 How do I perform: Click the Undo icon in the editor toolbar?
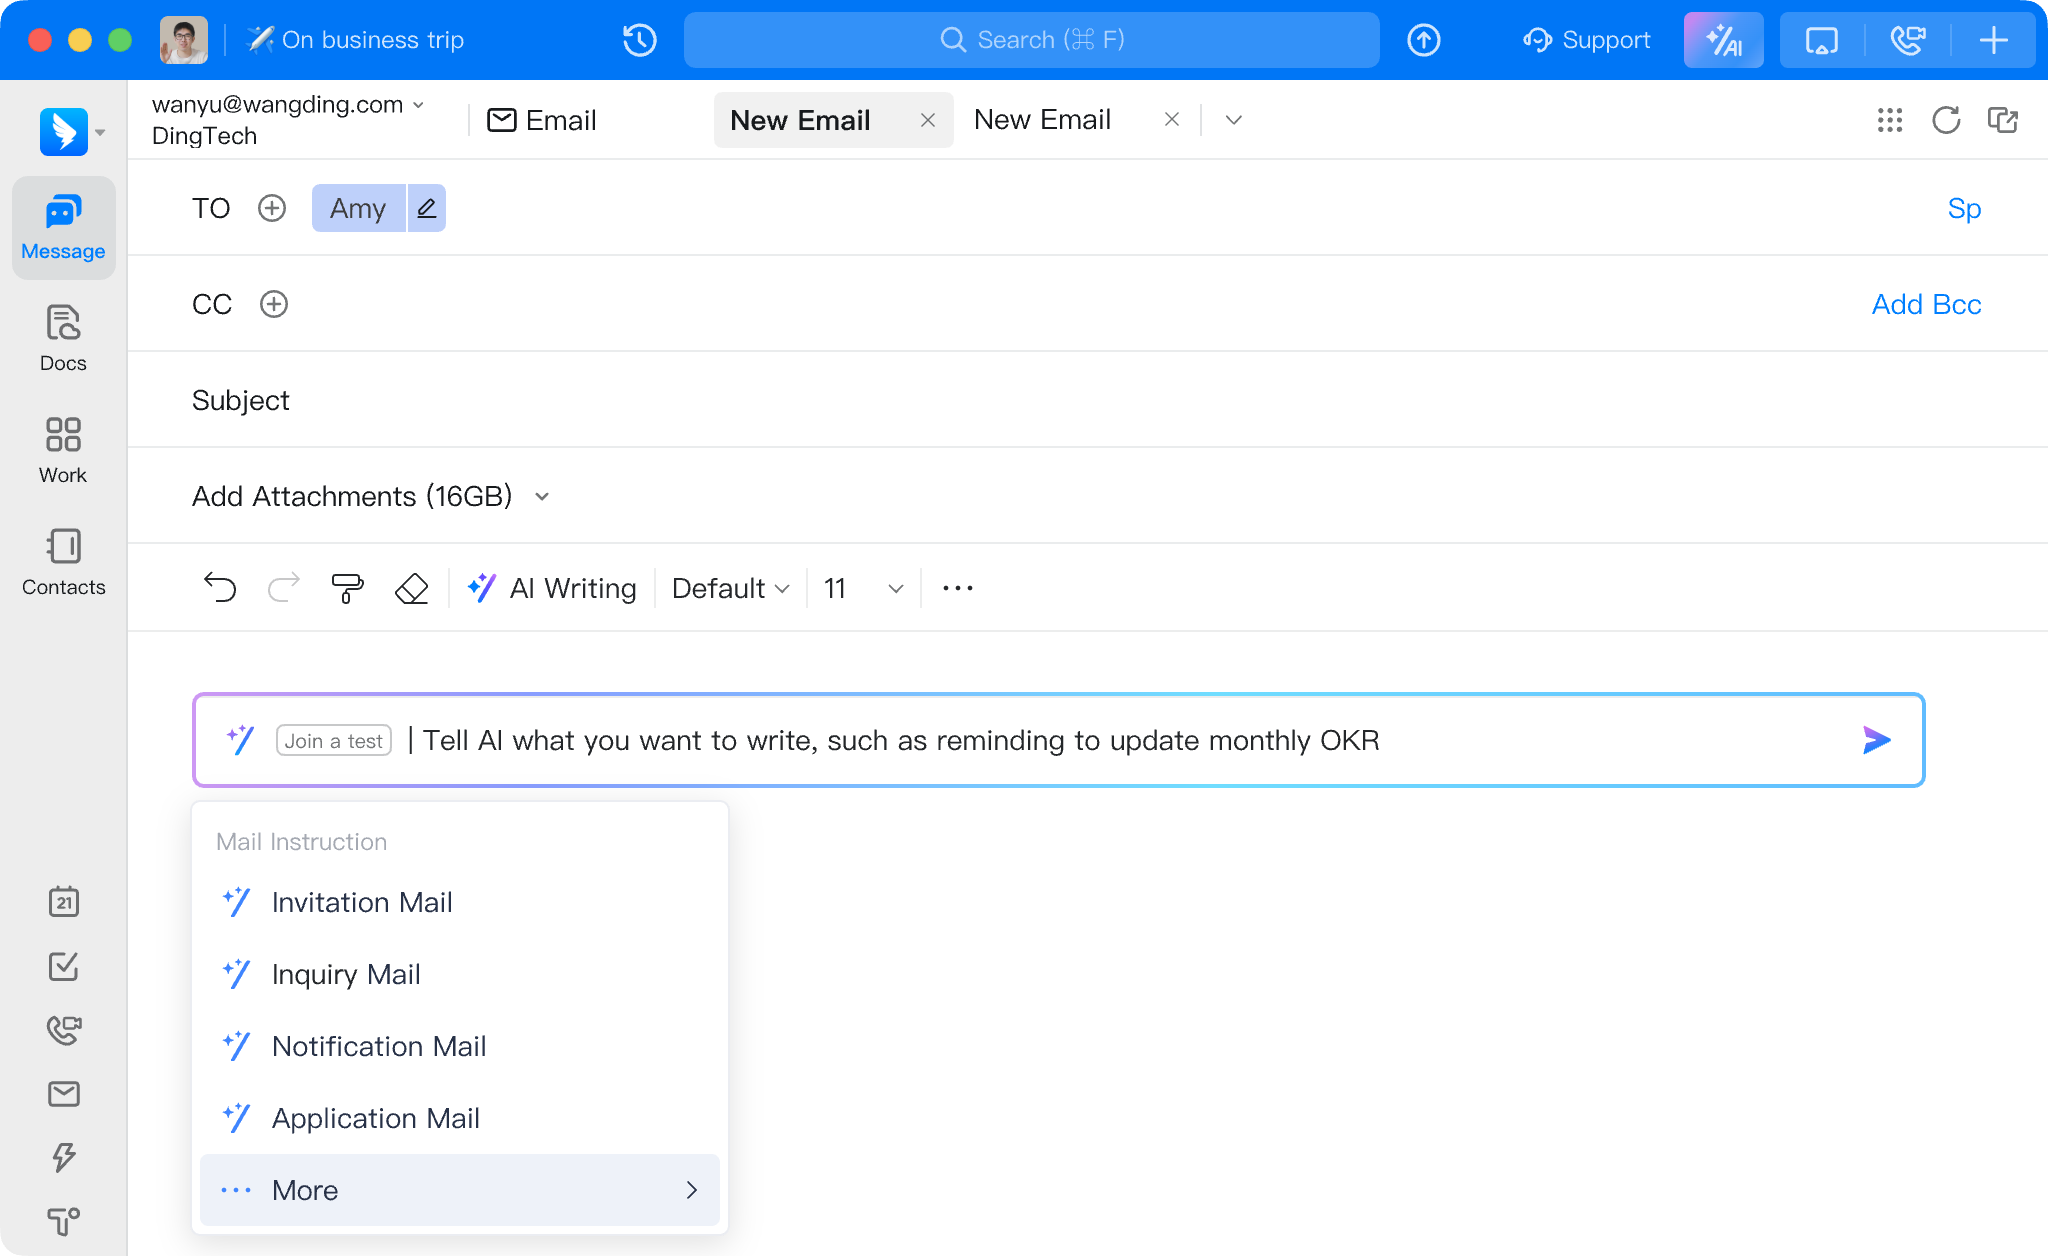(x=220, y=589)
